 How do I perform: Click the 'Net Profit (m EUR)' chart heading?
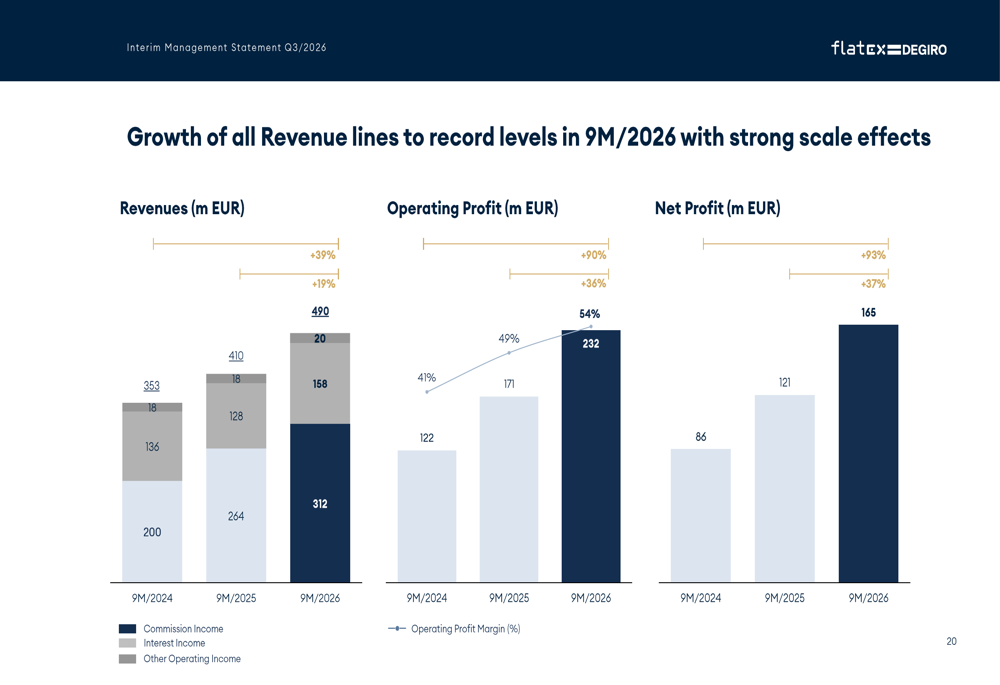pyautogui.click(x=717, y=209)
